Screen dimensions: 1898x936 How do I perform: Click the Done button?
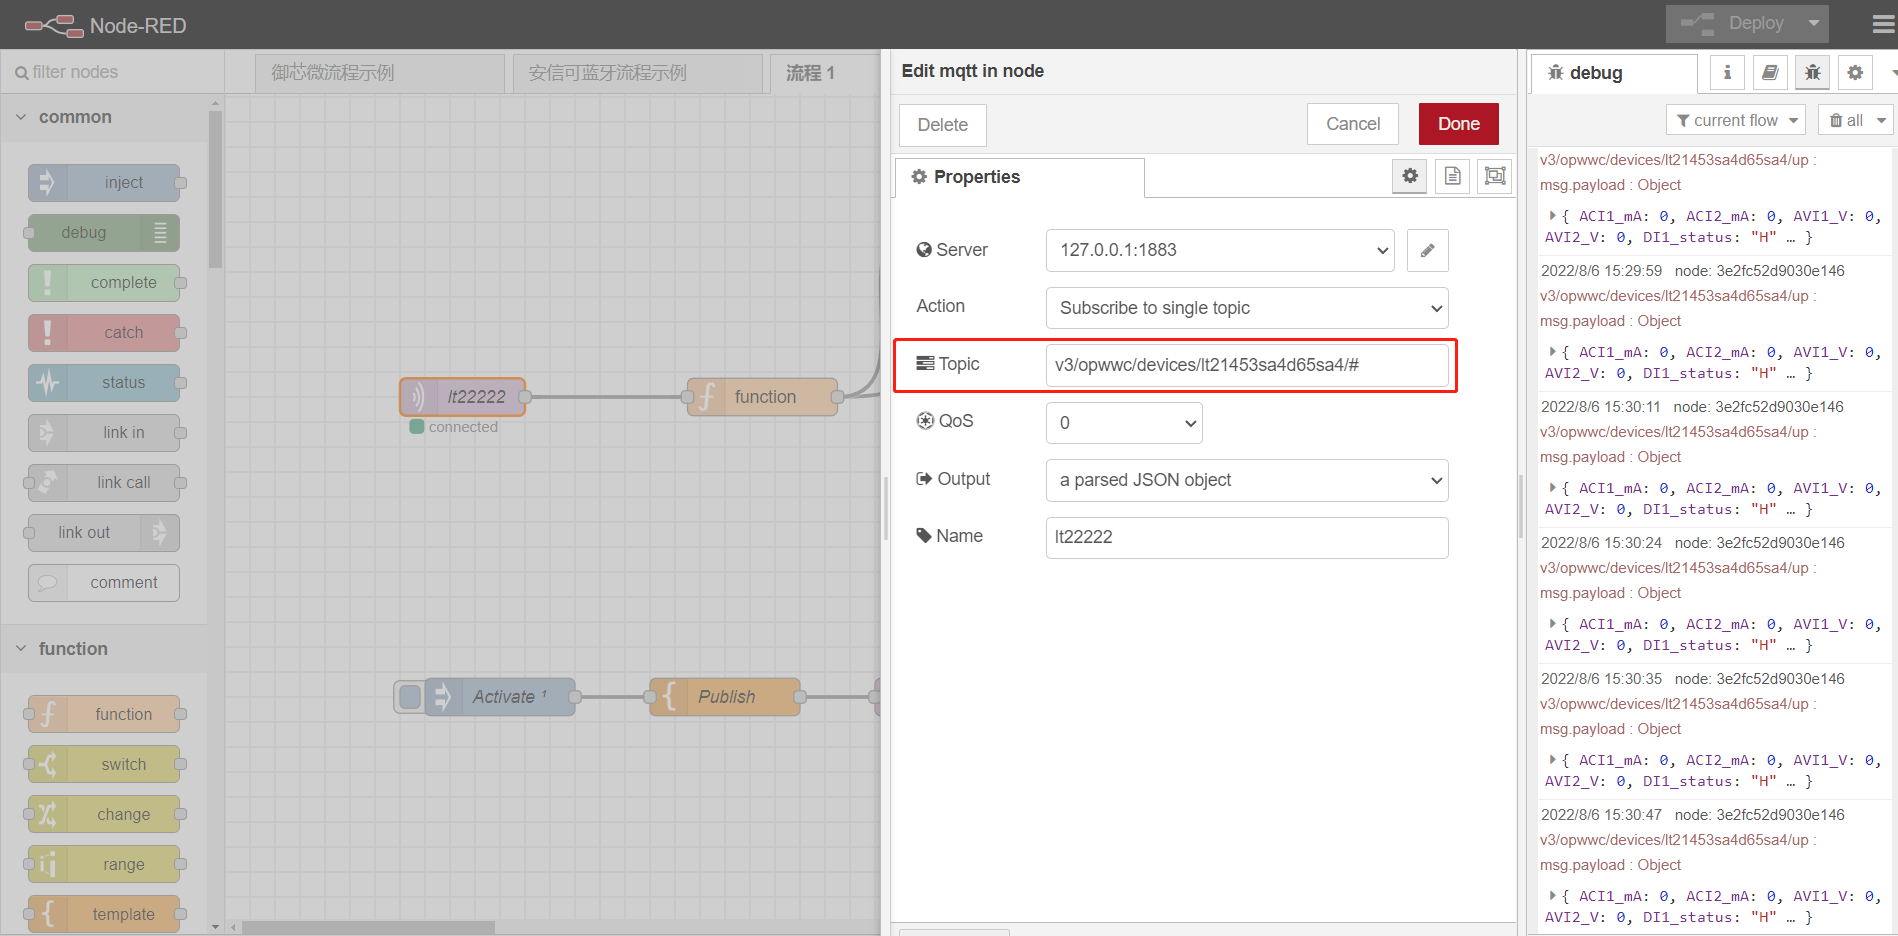click(x=1458, y=124)
